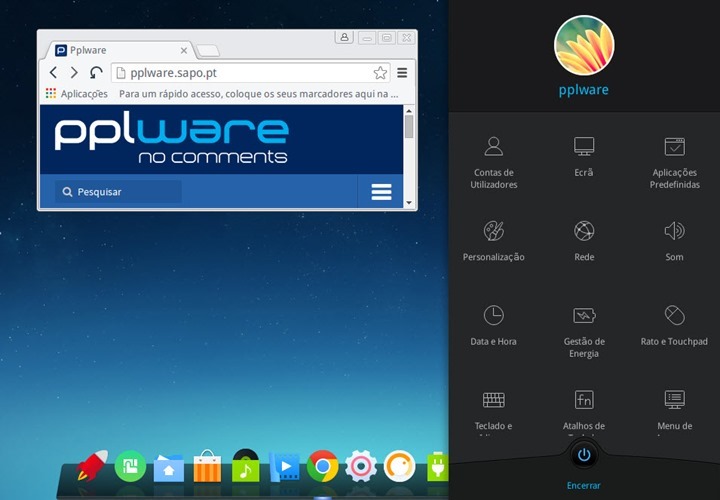Screen dimensions: 720x500
Task: Open the music player dock icon
Action: (246, 466)
